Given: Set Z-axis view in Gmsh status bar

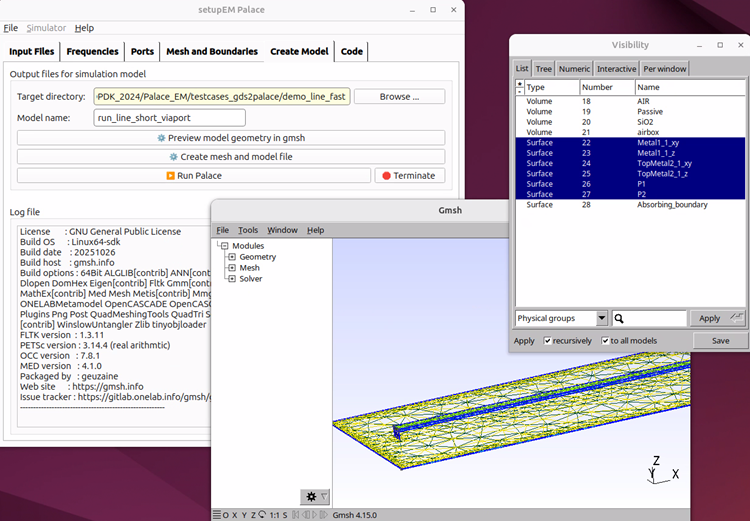Looking at the screenshot, I should (253, 515).
